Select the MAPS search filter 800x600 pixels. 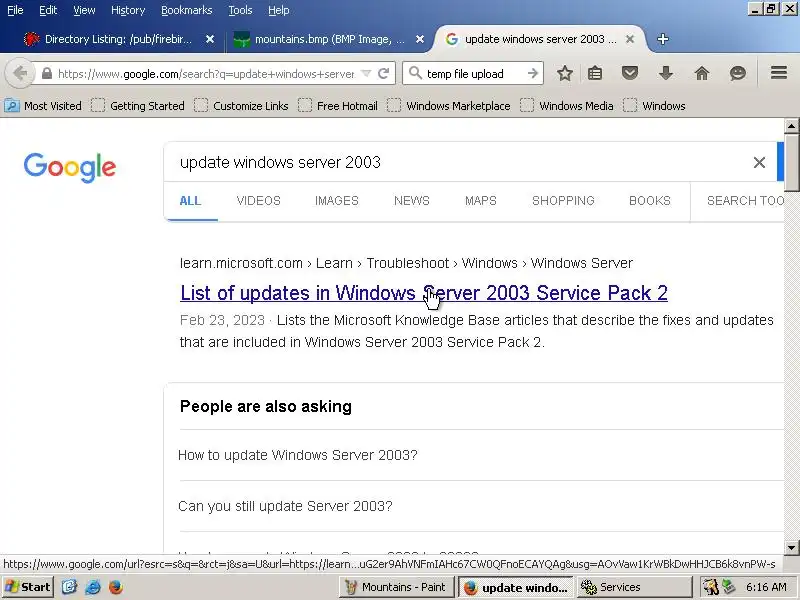481,201
